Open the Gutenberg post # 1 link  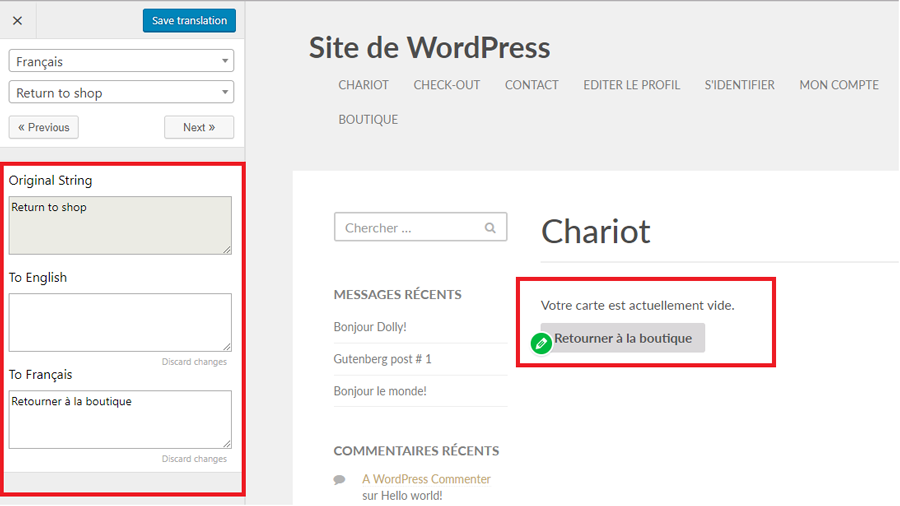click(382, 359)
